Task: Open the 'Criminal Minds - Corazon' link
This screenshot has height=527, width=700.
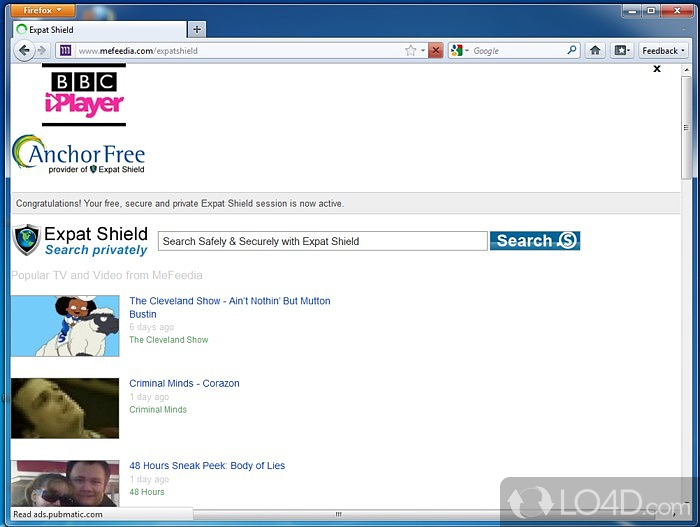Action: tap(184, 383)
